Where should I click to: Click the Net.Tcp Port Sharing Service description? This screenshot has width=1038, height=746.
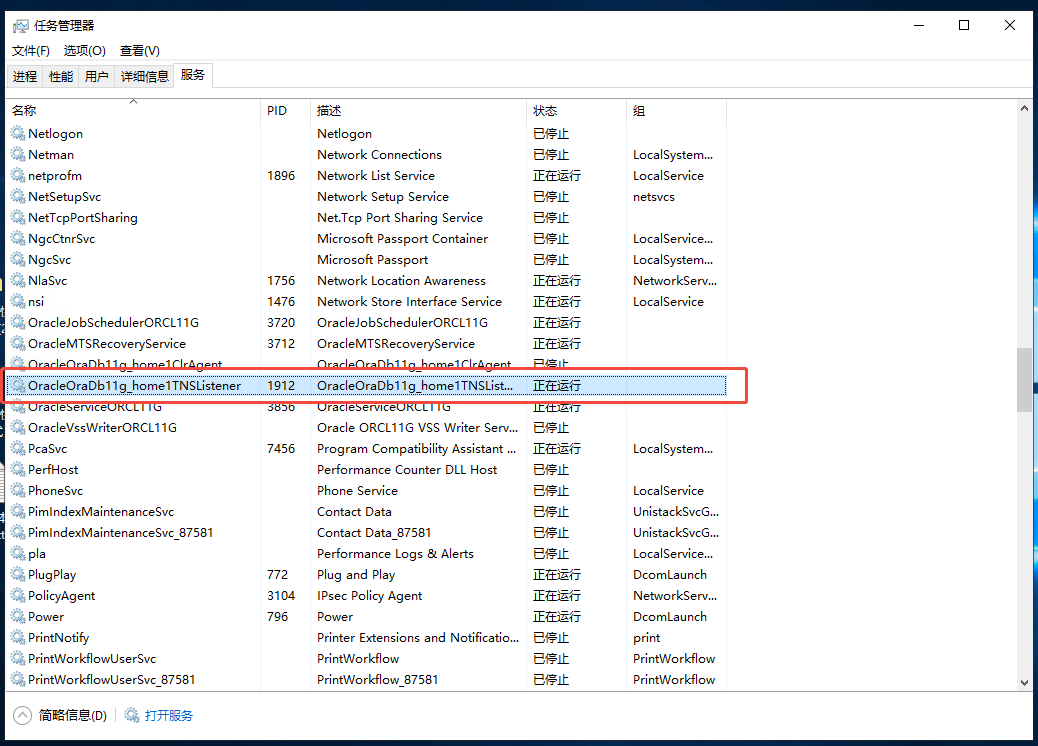[x=400, y=217]
